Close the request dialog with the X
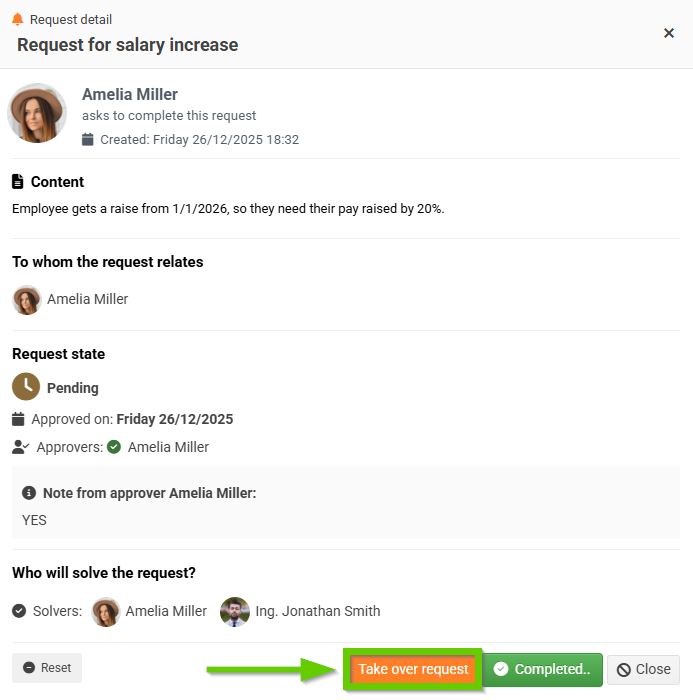 (669, 33)
